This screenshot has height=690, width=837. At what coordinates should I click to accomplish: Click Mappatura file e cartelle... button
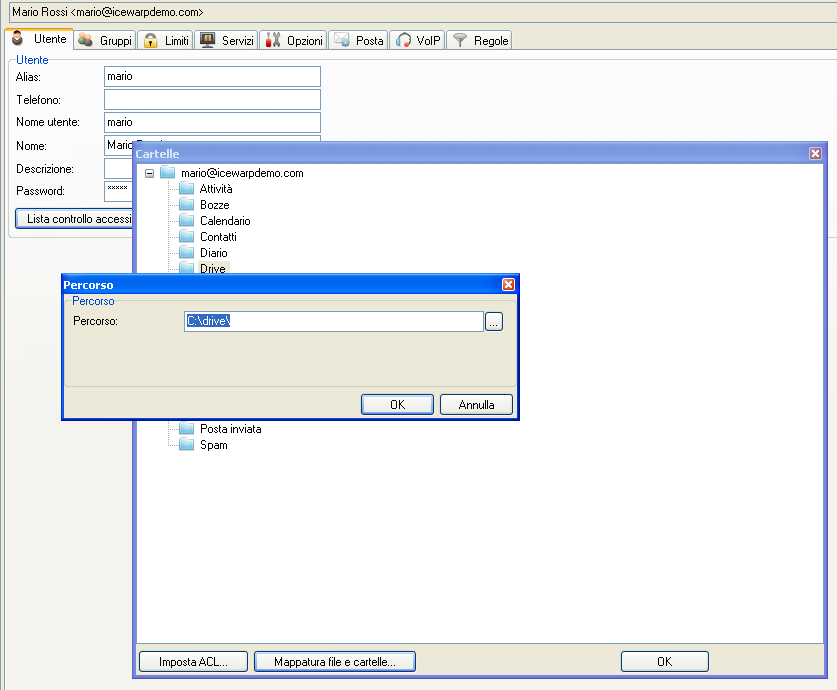point(335,662)
